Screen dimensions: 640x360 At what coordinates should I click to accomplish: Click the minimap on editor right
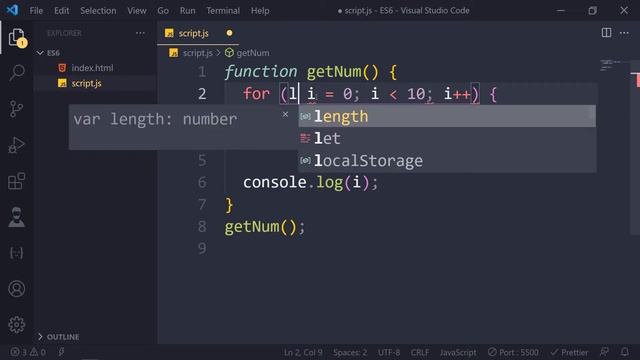(x=610, y=65)
